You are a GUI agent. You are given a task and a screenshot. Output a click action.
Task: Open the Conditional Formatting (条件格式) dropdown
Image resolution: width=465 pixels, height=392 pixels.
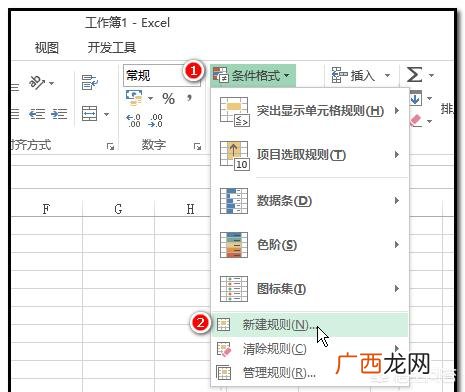pos(253,76)
